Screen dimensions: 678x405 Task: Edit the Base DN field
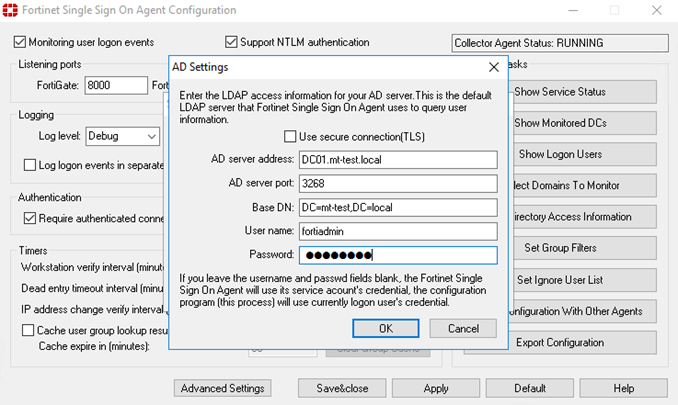pos(397,207)
